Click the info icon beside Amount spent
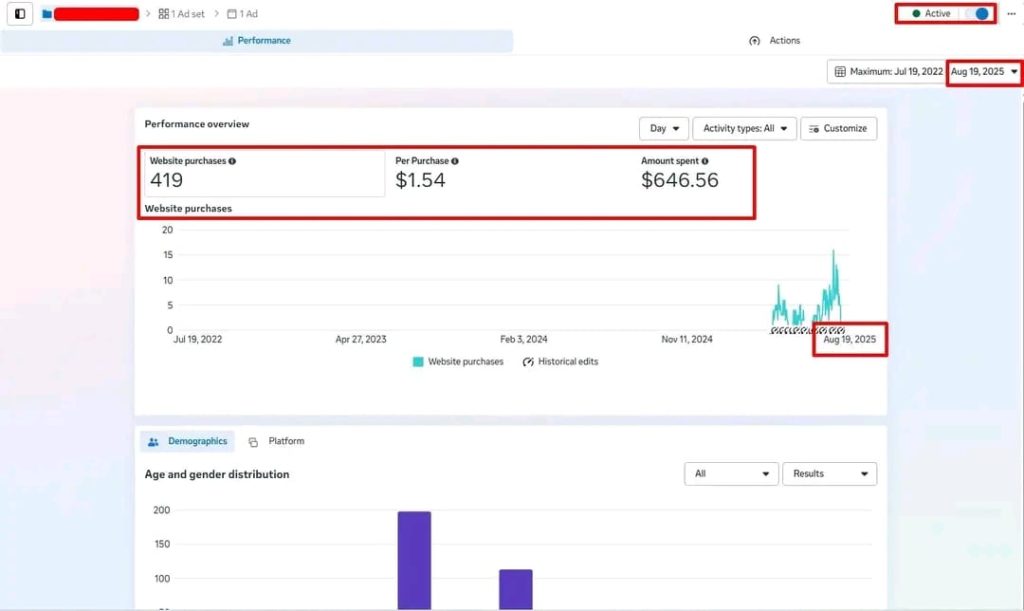The image size is (1024, 611). pyautogui.click(x=705, y=161)
